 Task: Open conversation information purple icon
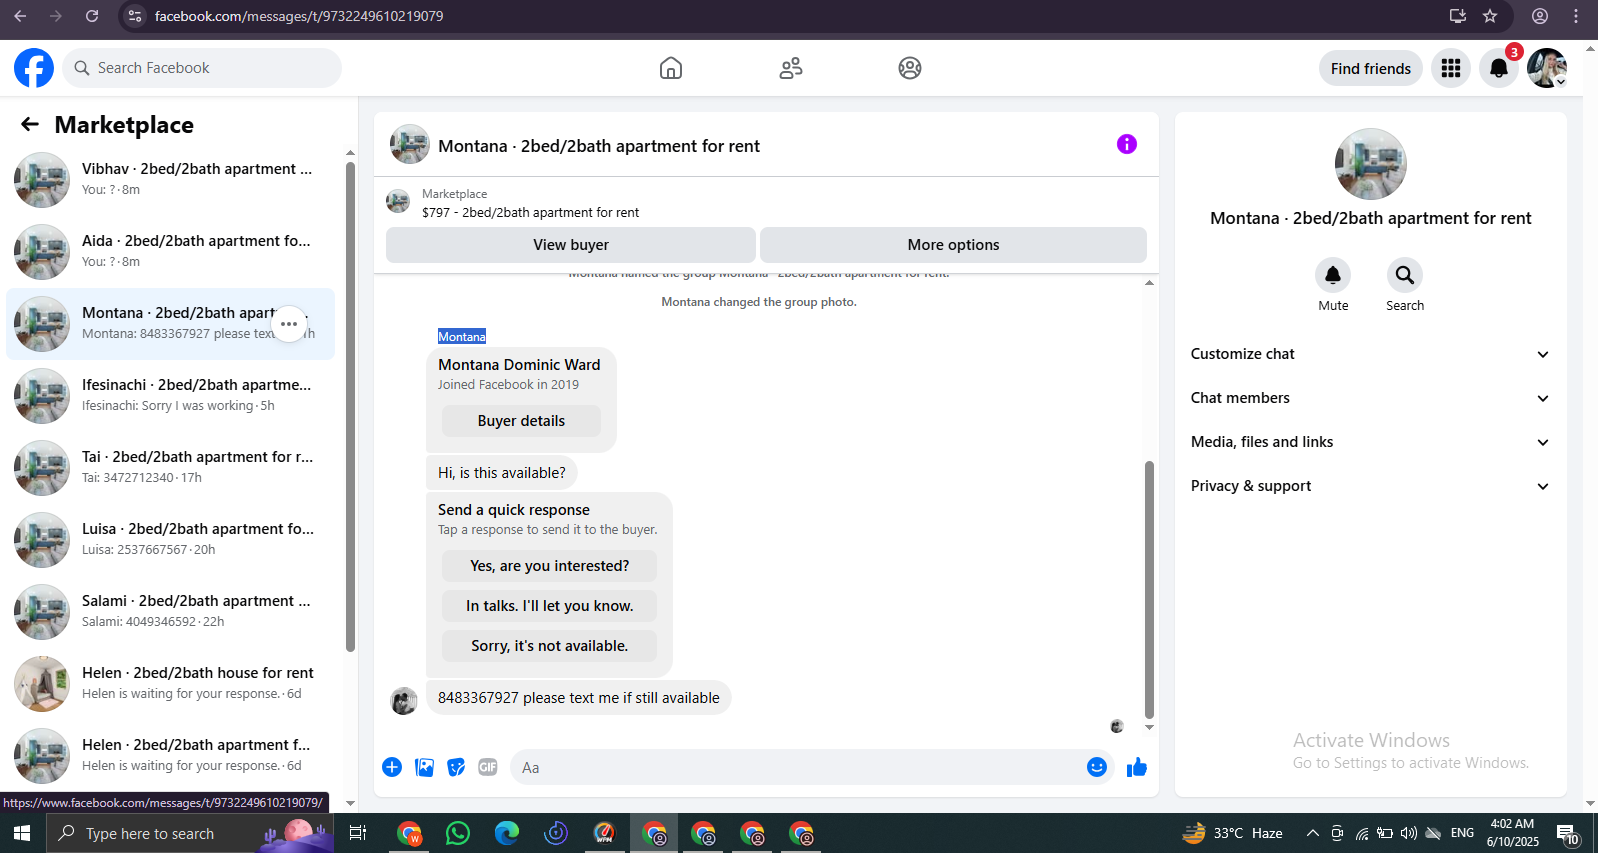click(1127, 144)
